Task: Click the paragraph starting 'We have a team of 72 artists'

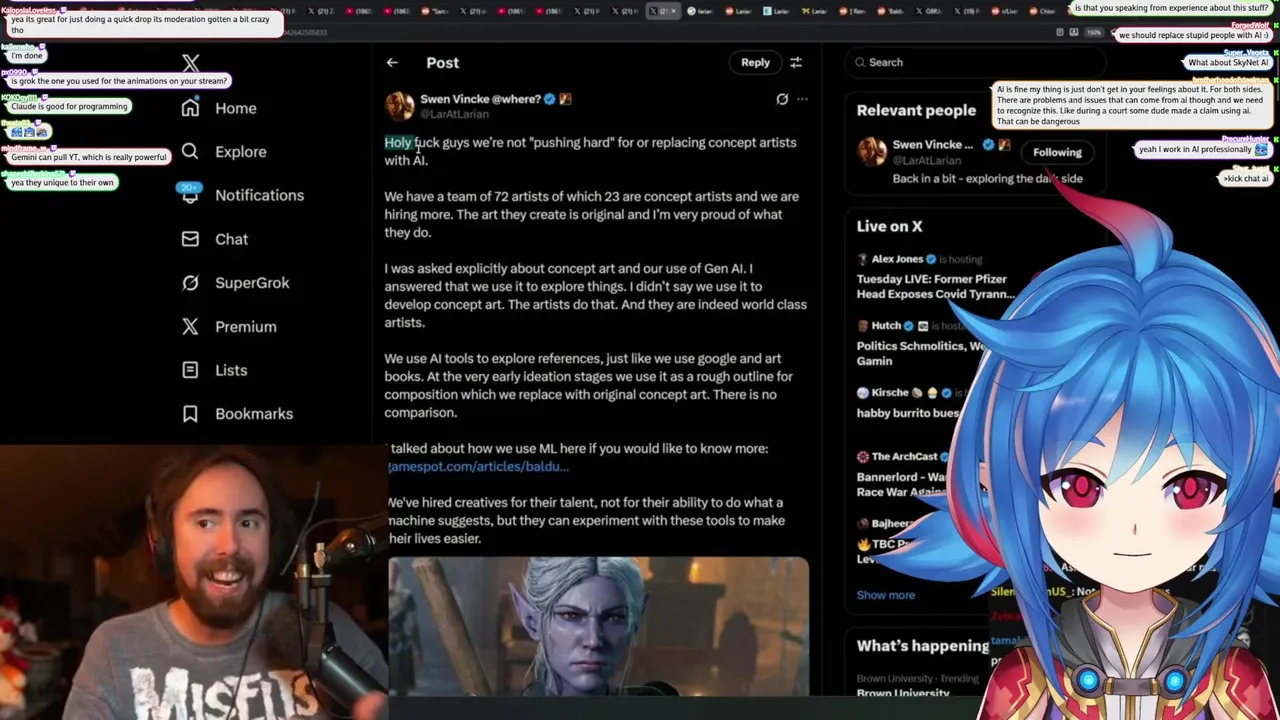Action: click(x=591, y=214)
